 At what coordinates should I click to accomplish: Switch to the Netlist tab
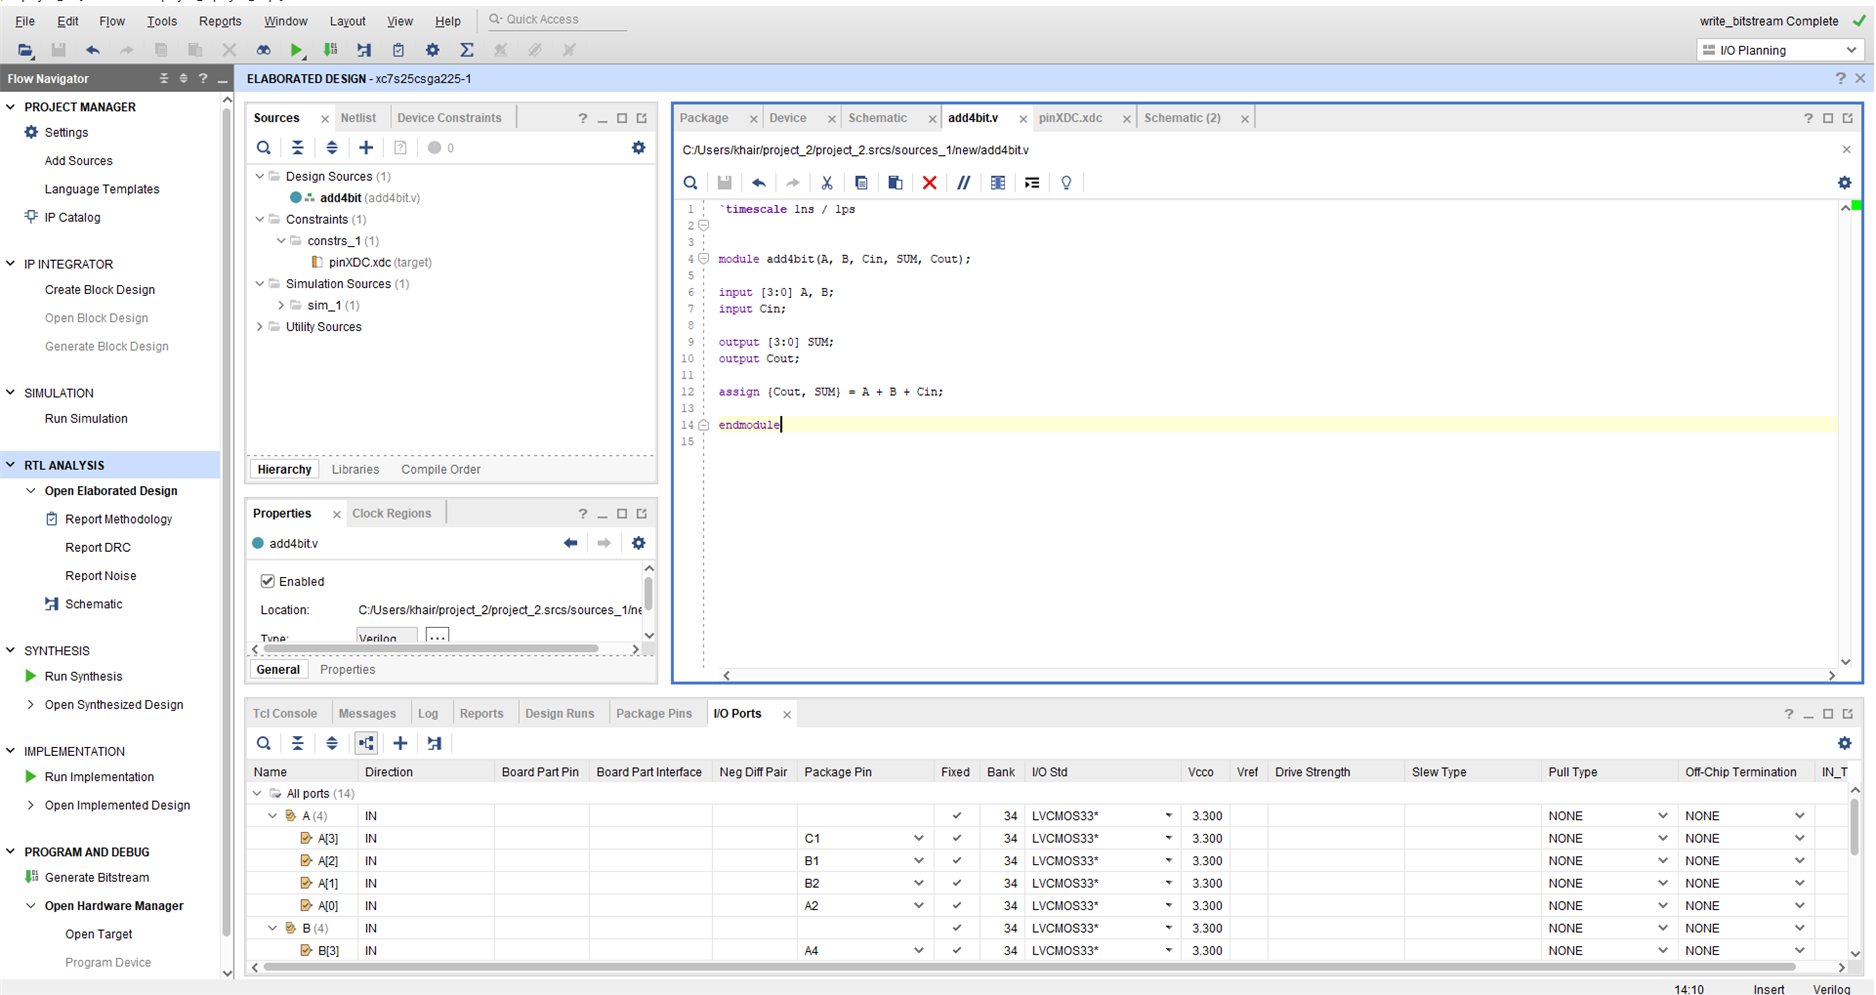pos(358,118)
